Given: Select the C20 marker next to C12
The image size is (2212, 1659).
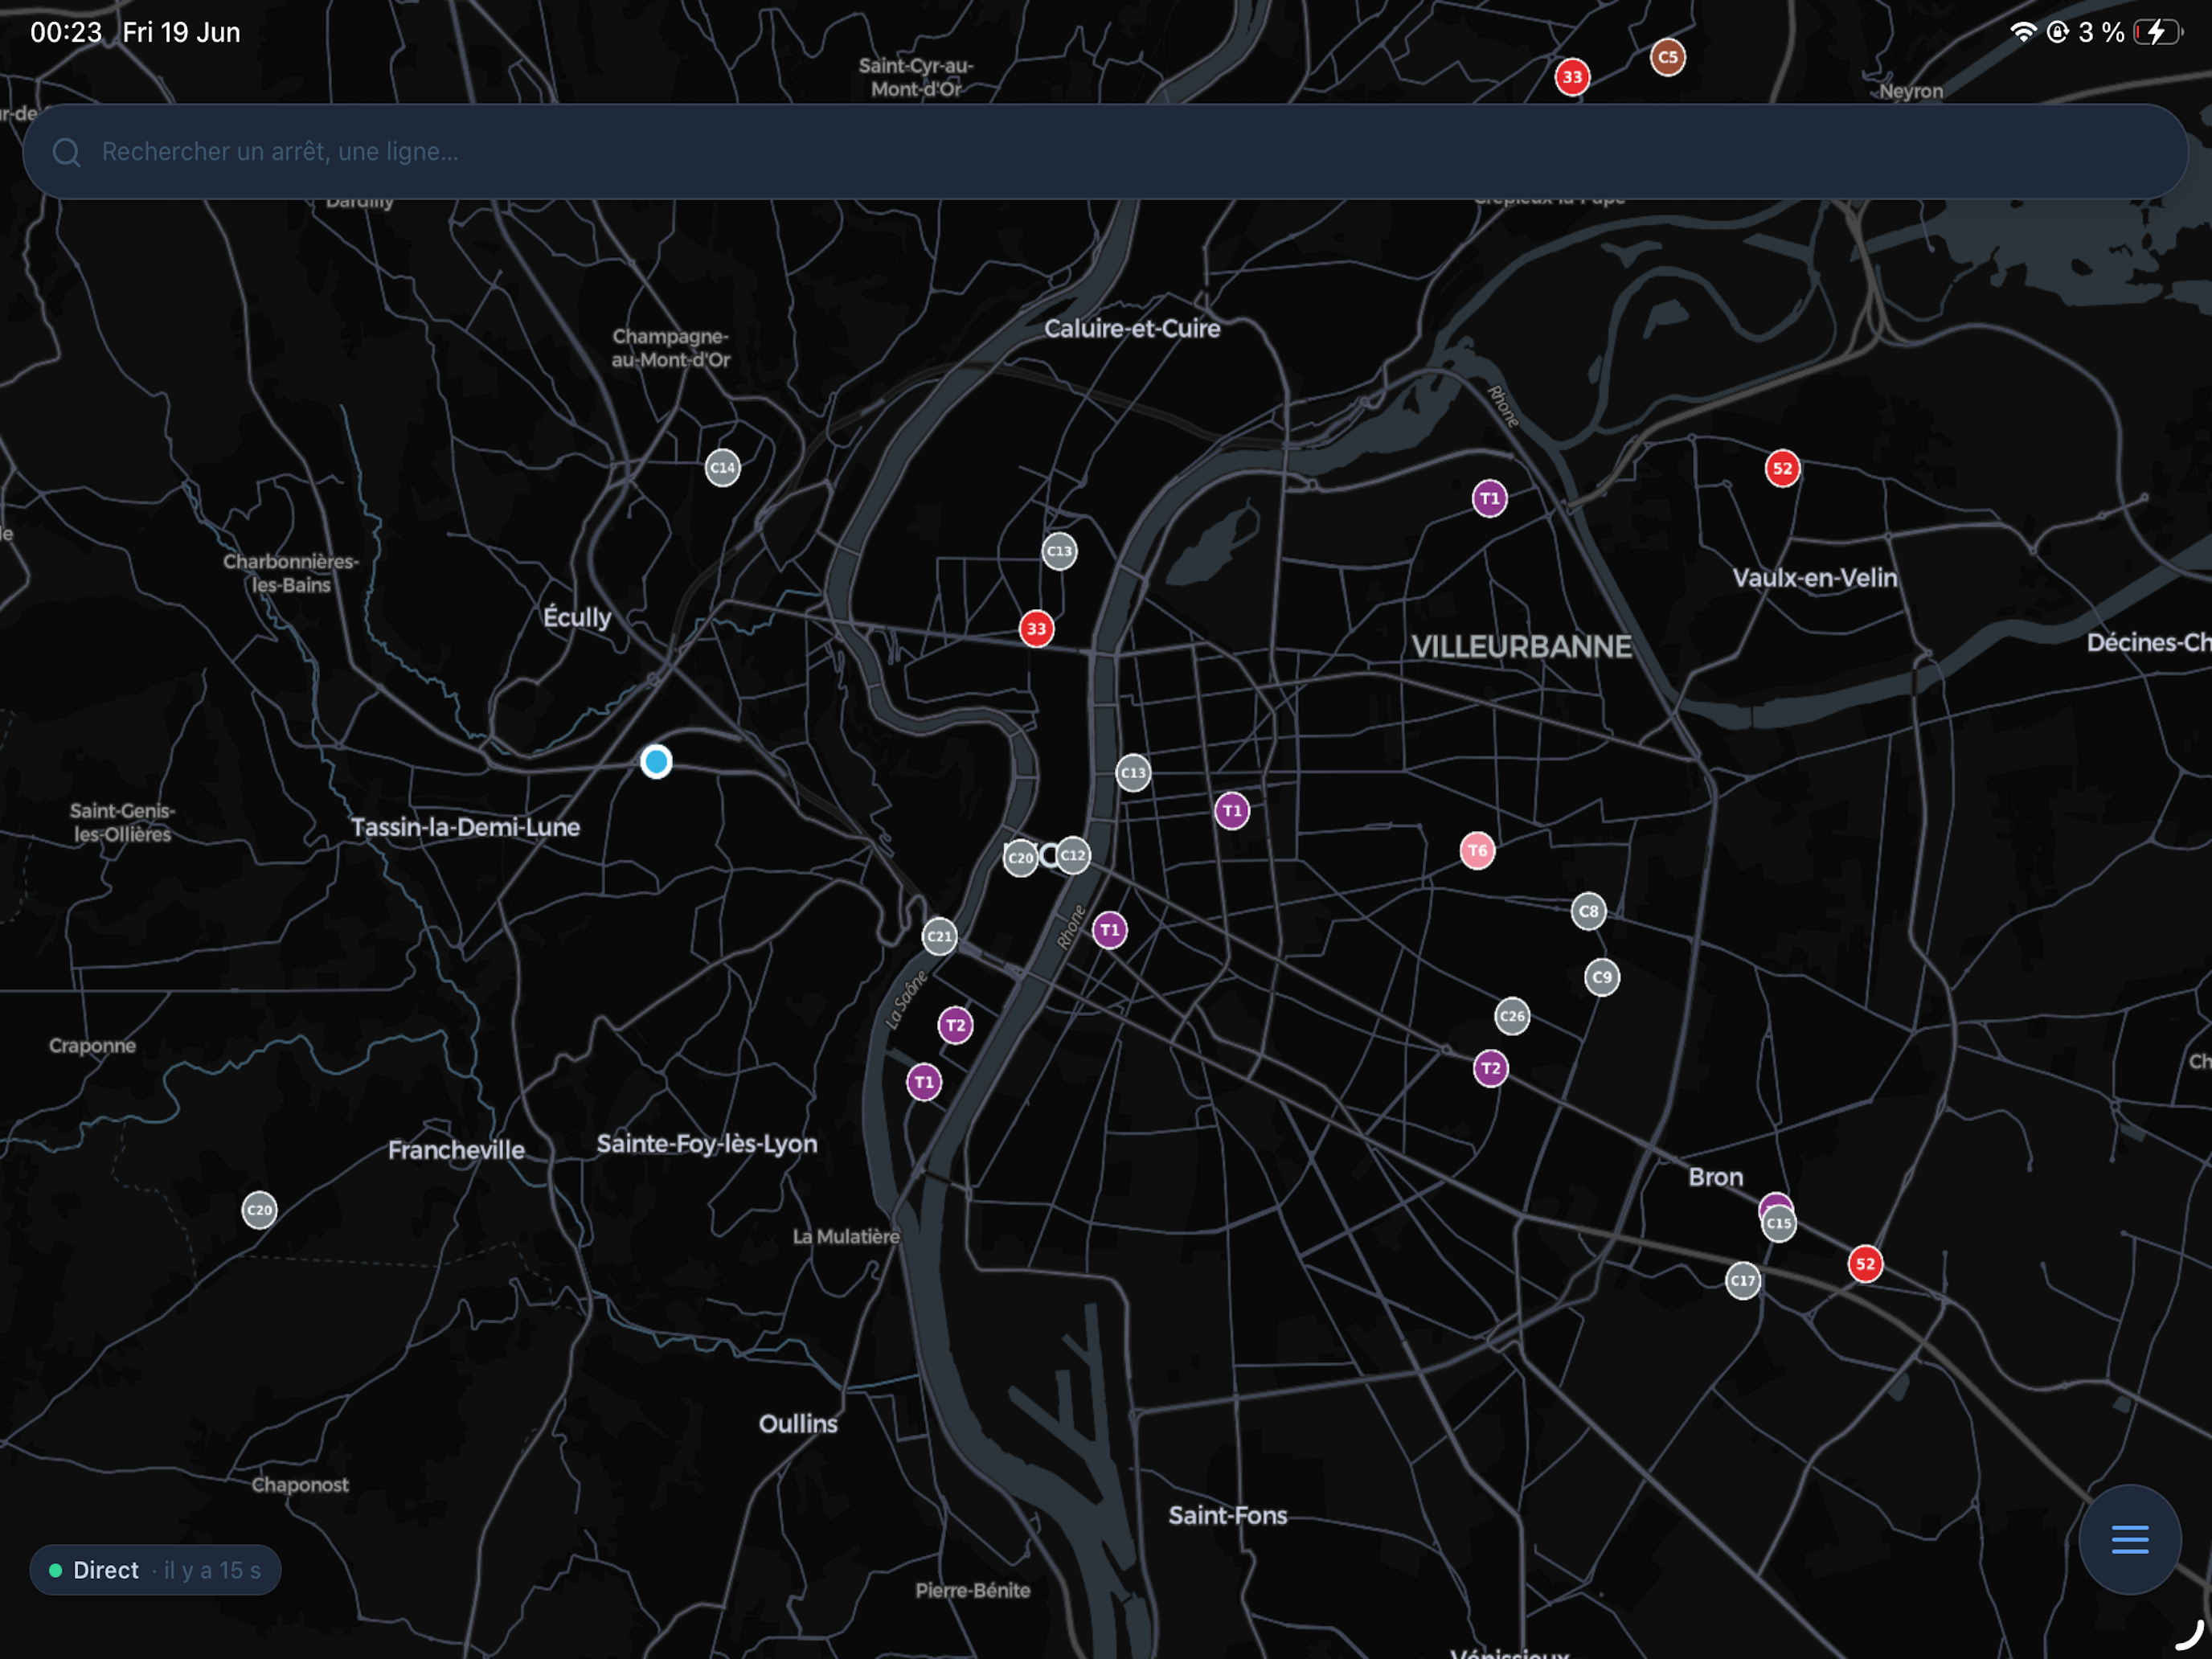Looking at the screenshot, I should pos(1020,858).
